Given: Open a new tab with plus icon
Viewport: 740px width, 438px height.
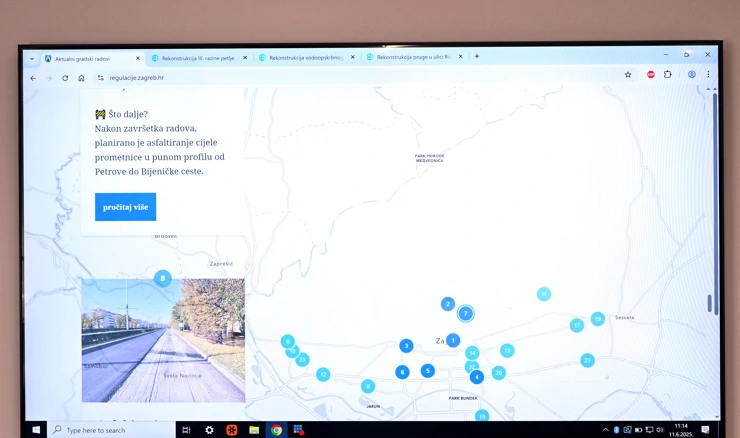Looking at the screenshot, I should 477,56.
